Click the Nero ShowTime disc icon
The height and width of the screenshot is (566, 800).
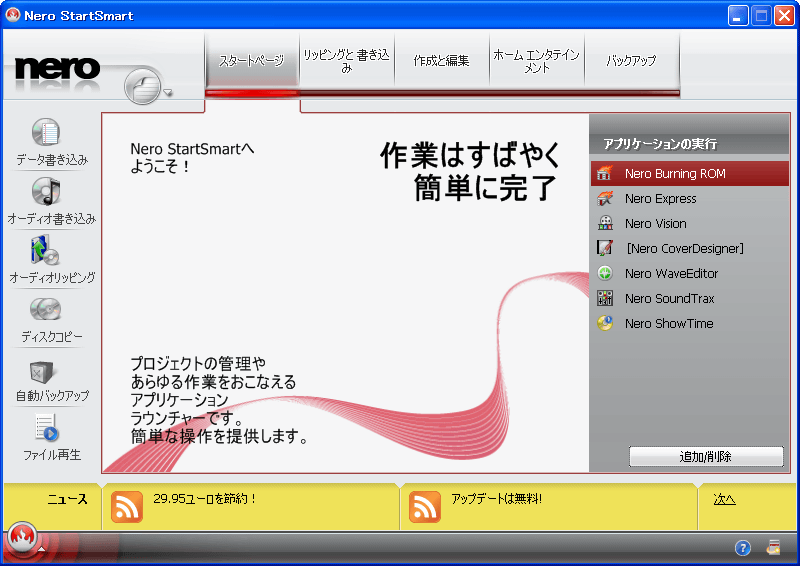coord(605,323)
